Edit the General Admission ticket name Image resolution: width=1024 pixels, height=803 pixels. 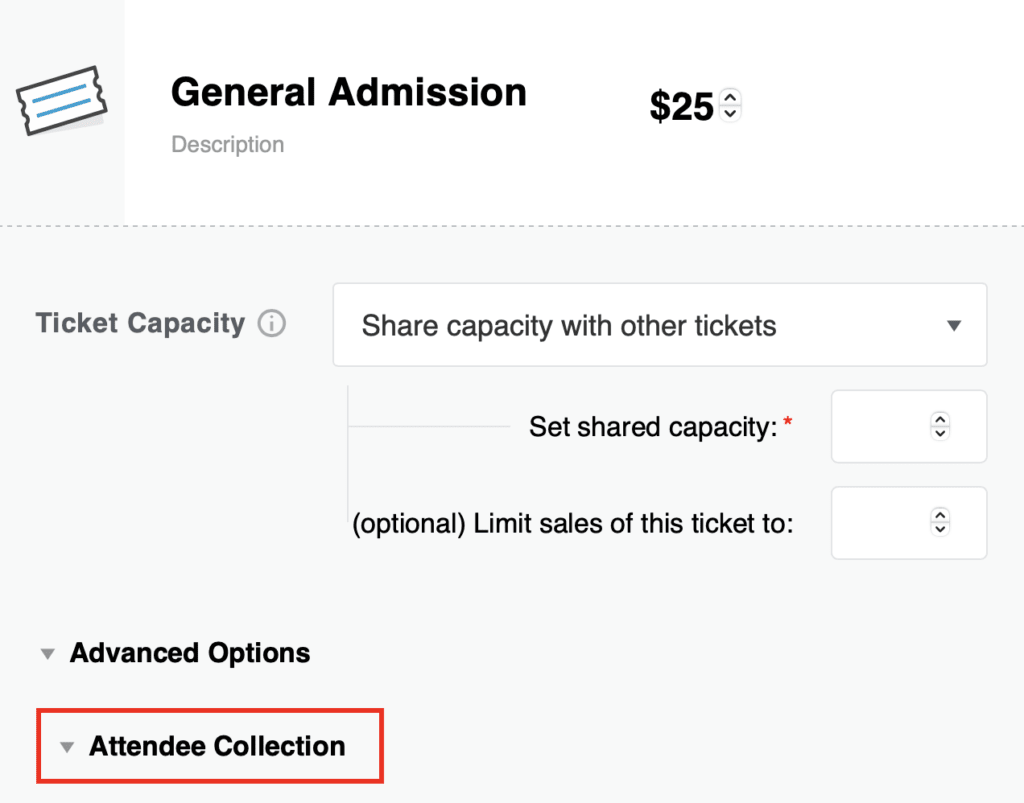(349, 92)
